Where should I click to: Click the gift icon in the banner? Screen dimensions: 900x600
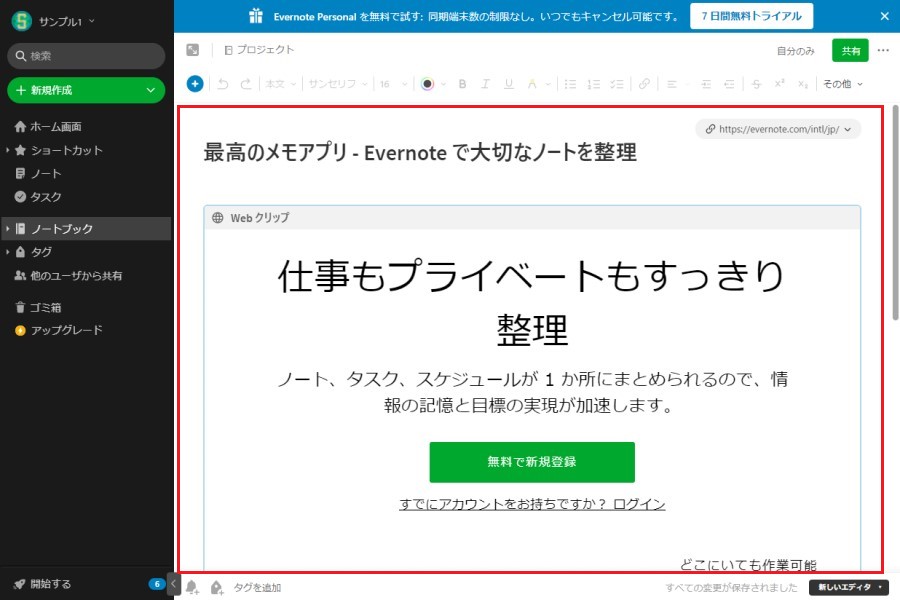tap(256, 16)
